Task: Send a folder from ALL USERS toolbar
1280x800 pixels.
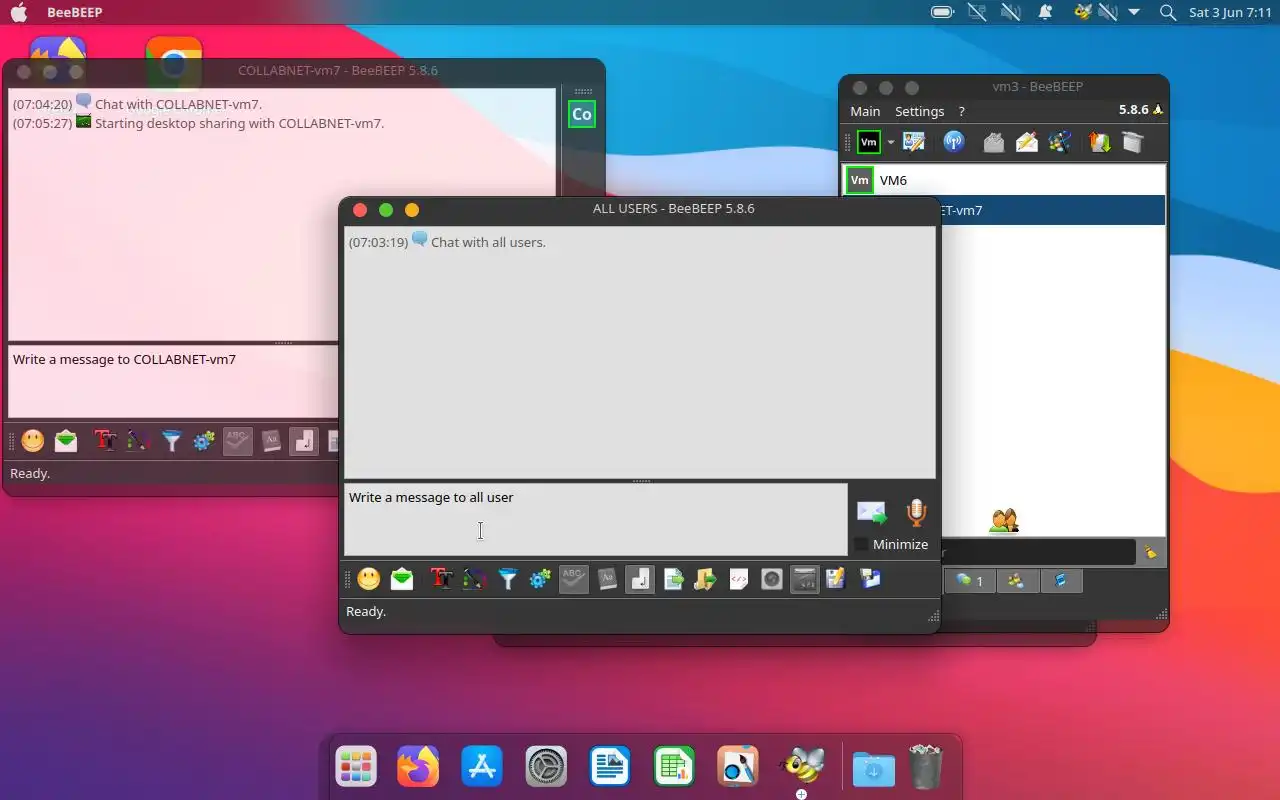Action: pos(706,579)
